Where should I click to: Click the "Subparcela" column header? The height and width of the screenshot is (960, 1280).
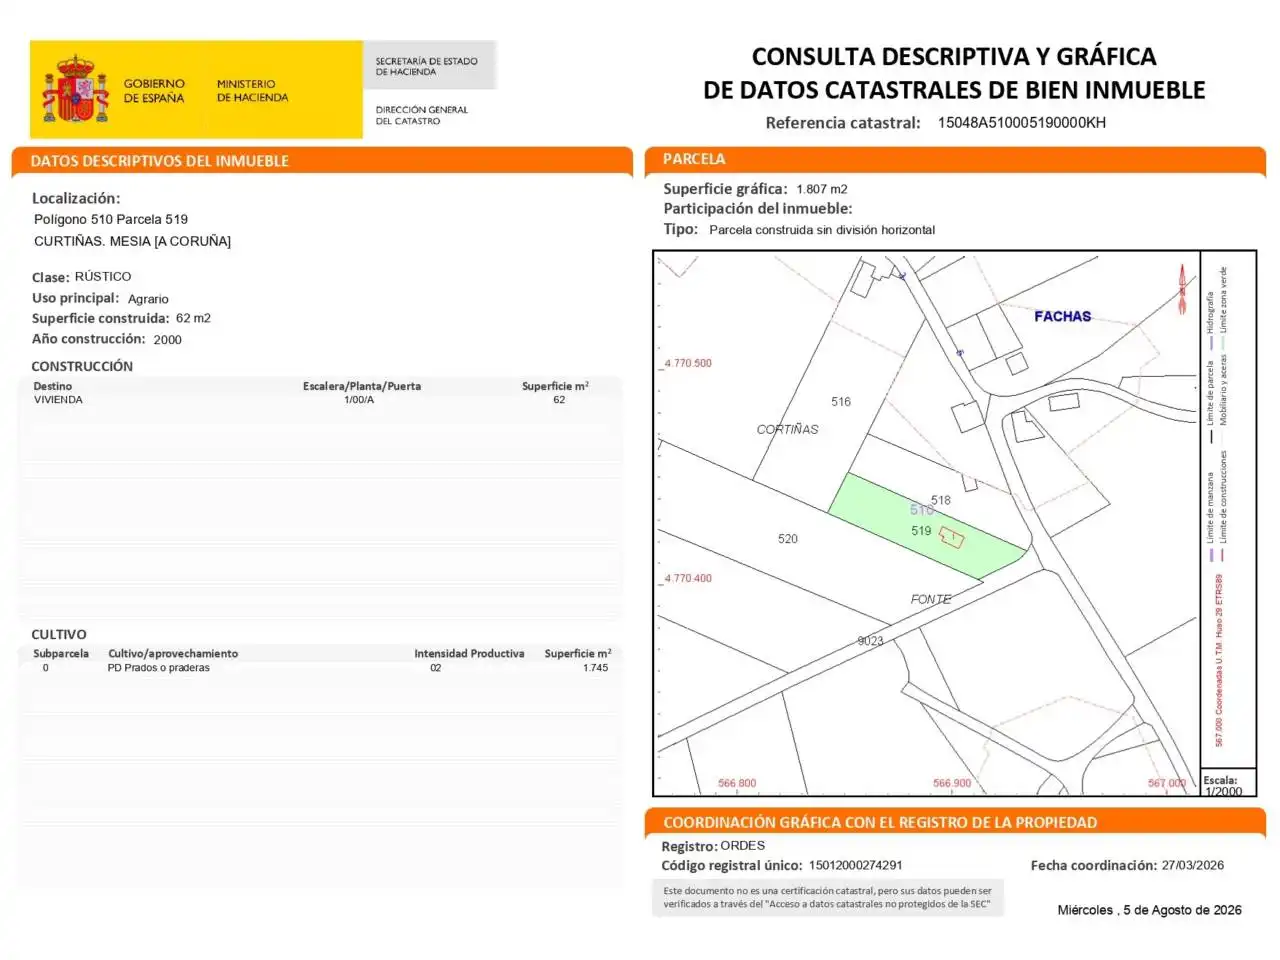pos(61,654)
